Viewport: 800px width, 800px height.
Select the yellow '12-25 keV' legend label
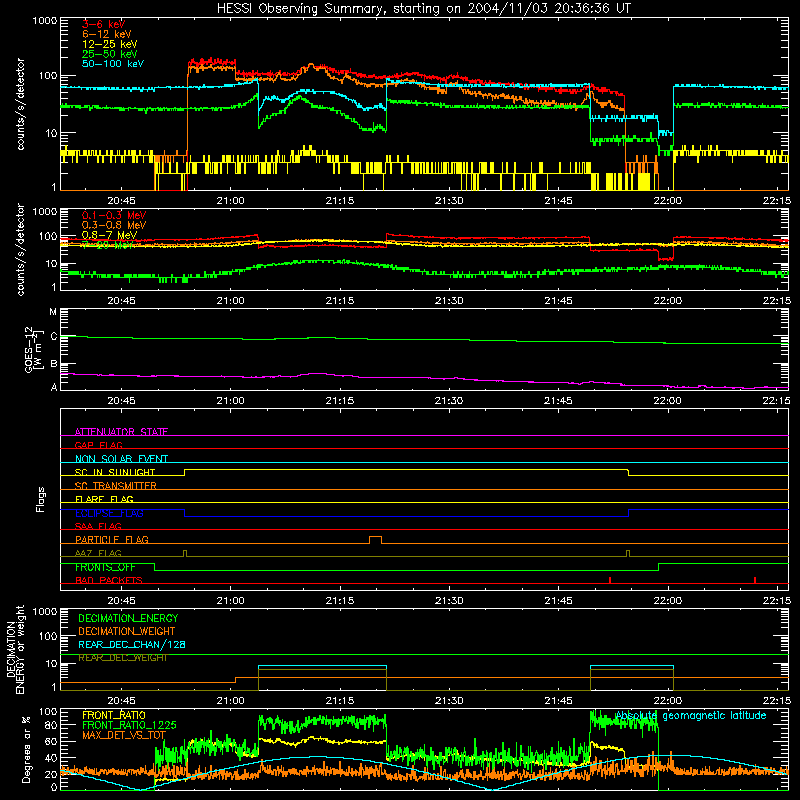(x=109, y=44)
